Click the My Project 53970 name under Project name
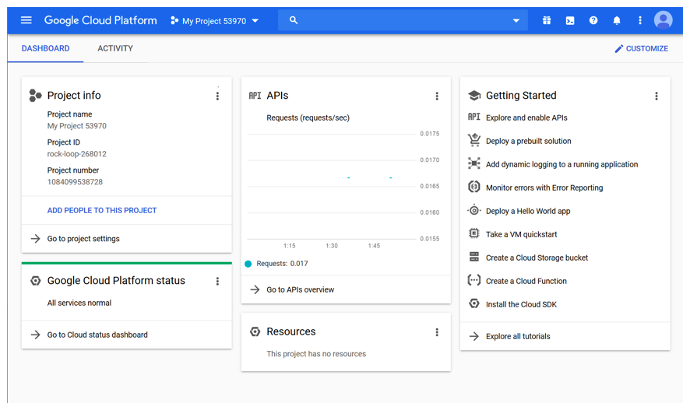 point(77,126)
